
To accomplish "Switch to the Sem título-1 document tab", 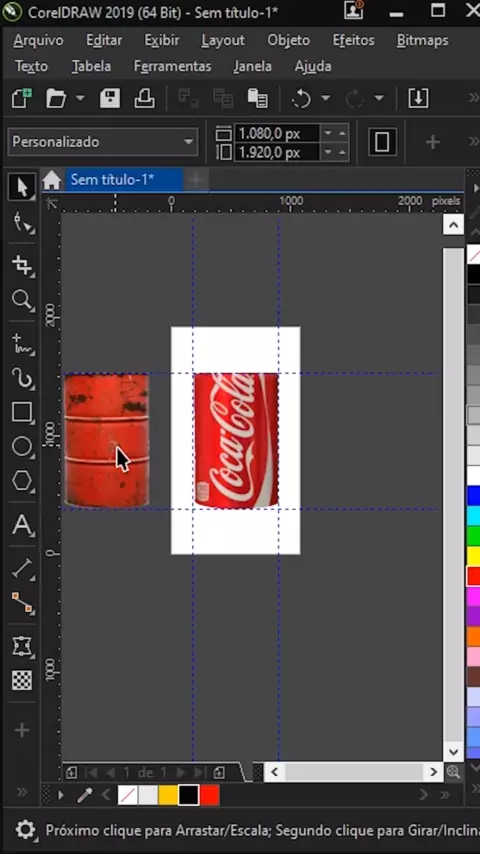I will 124,180.
